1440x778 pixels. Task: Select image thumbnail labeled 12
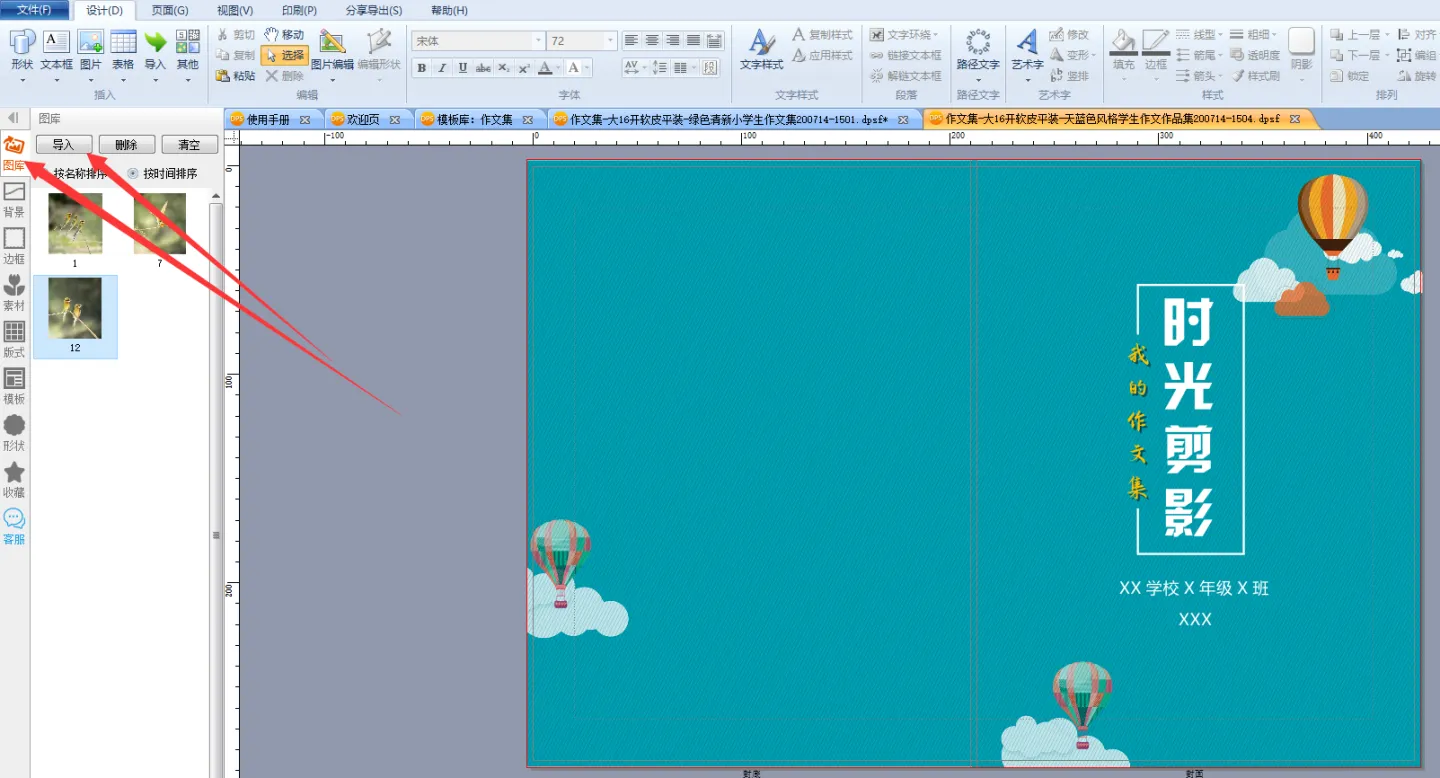[x=75, y=317]
